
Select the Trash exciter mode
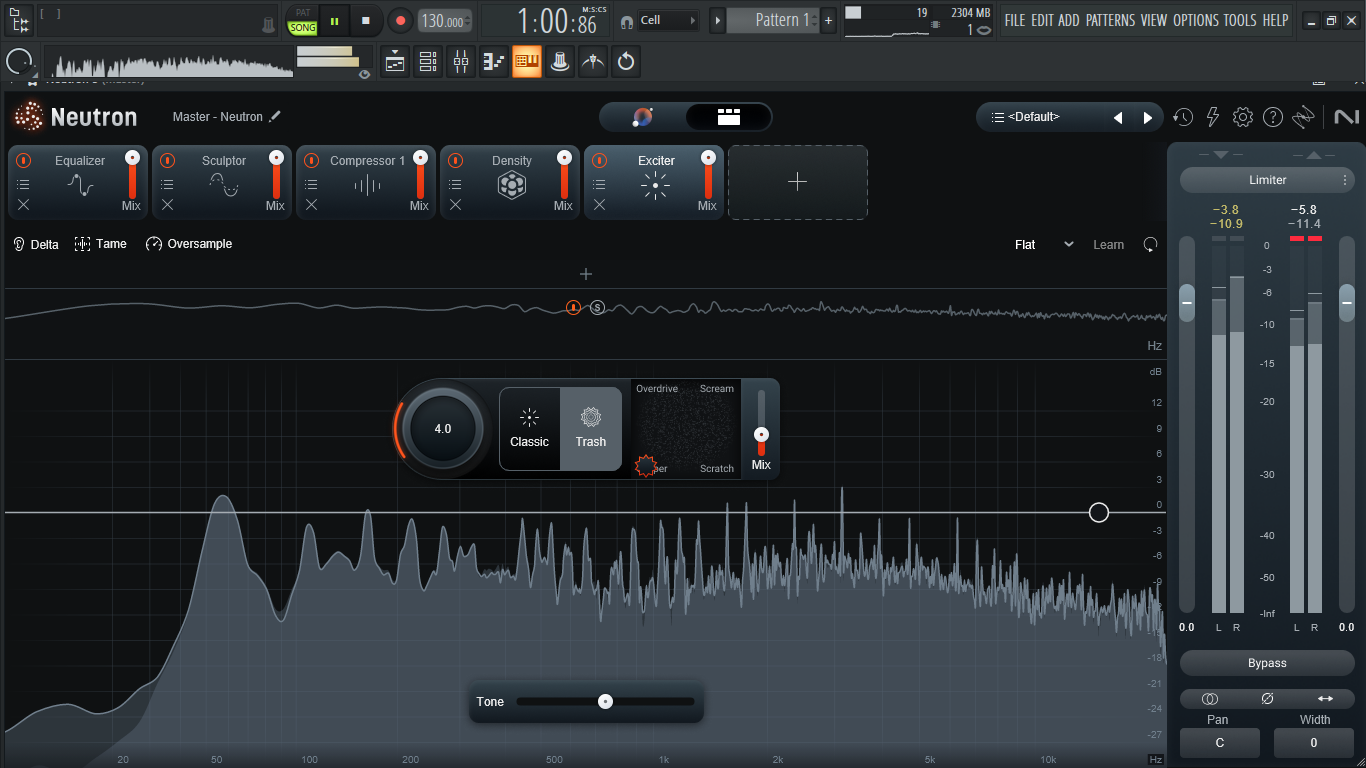[x=590, y=428]
